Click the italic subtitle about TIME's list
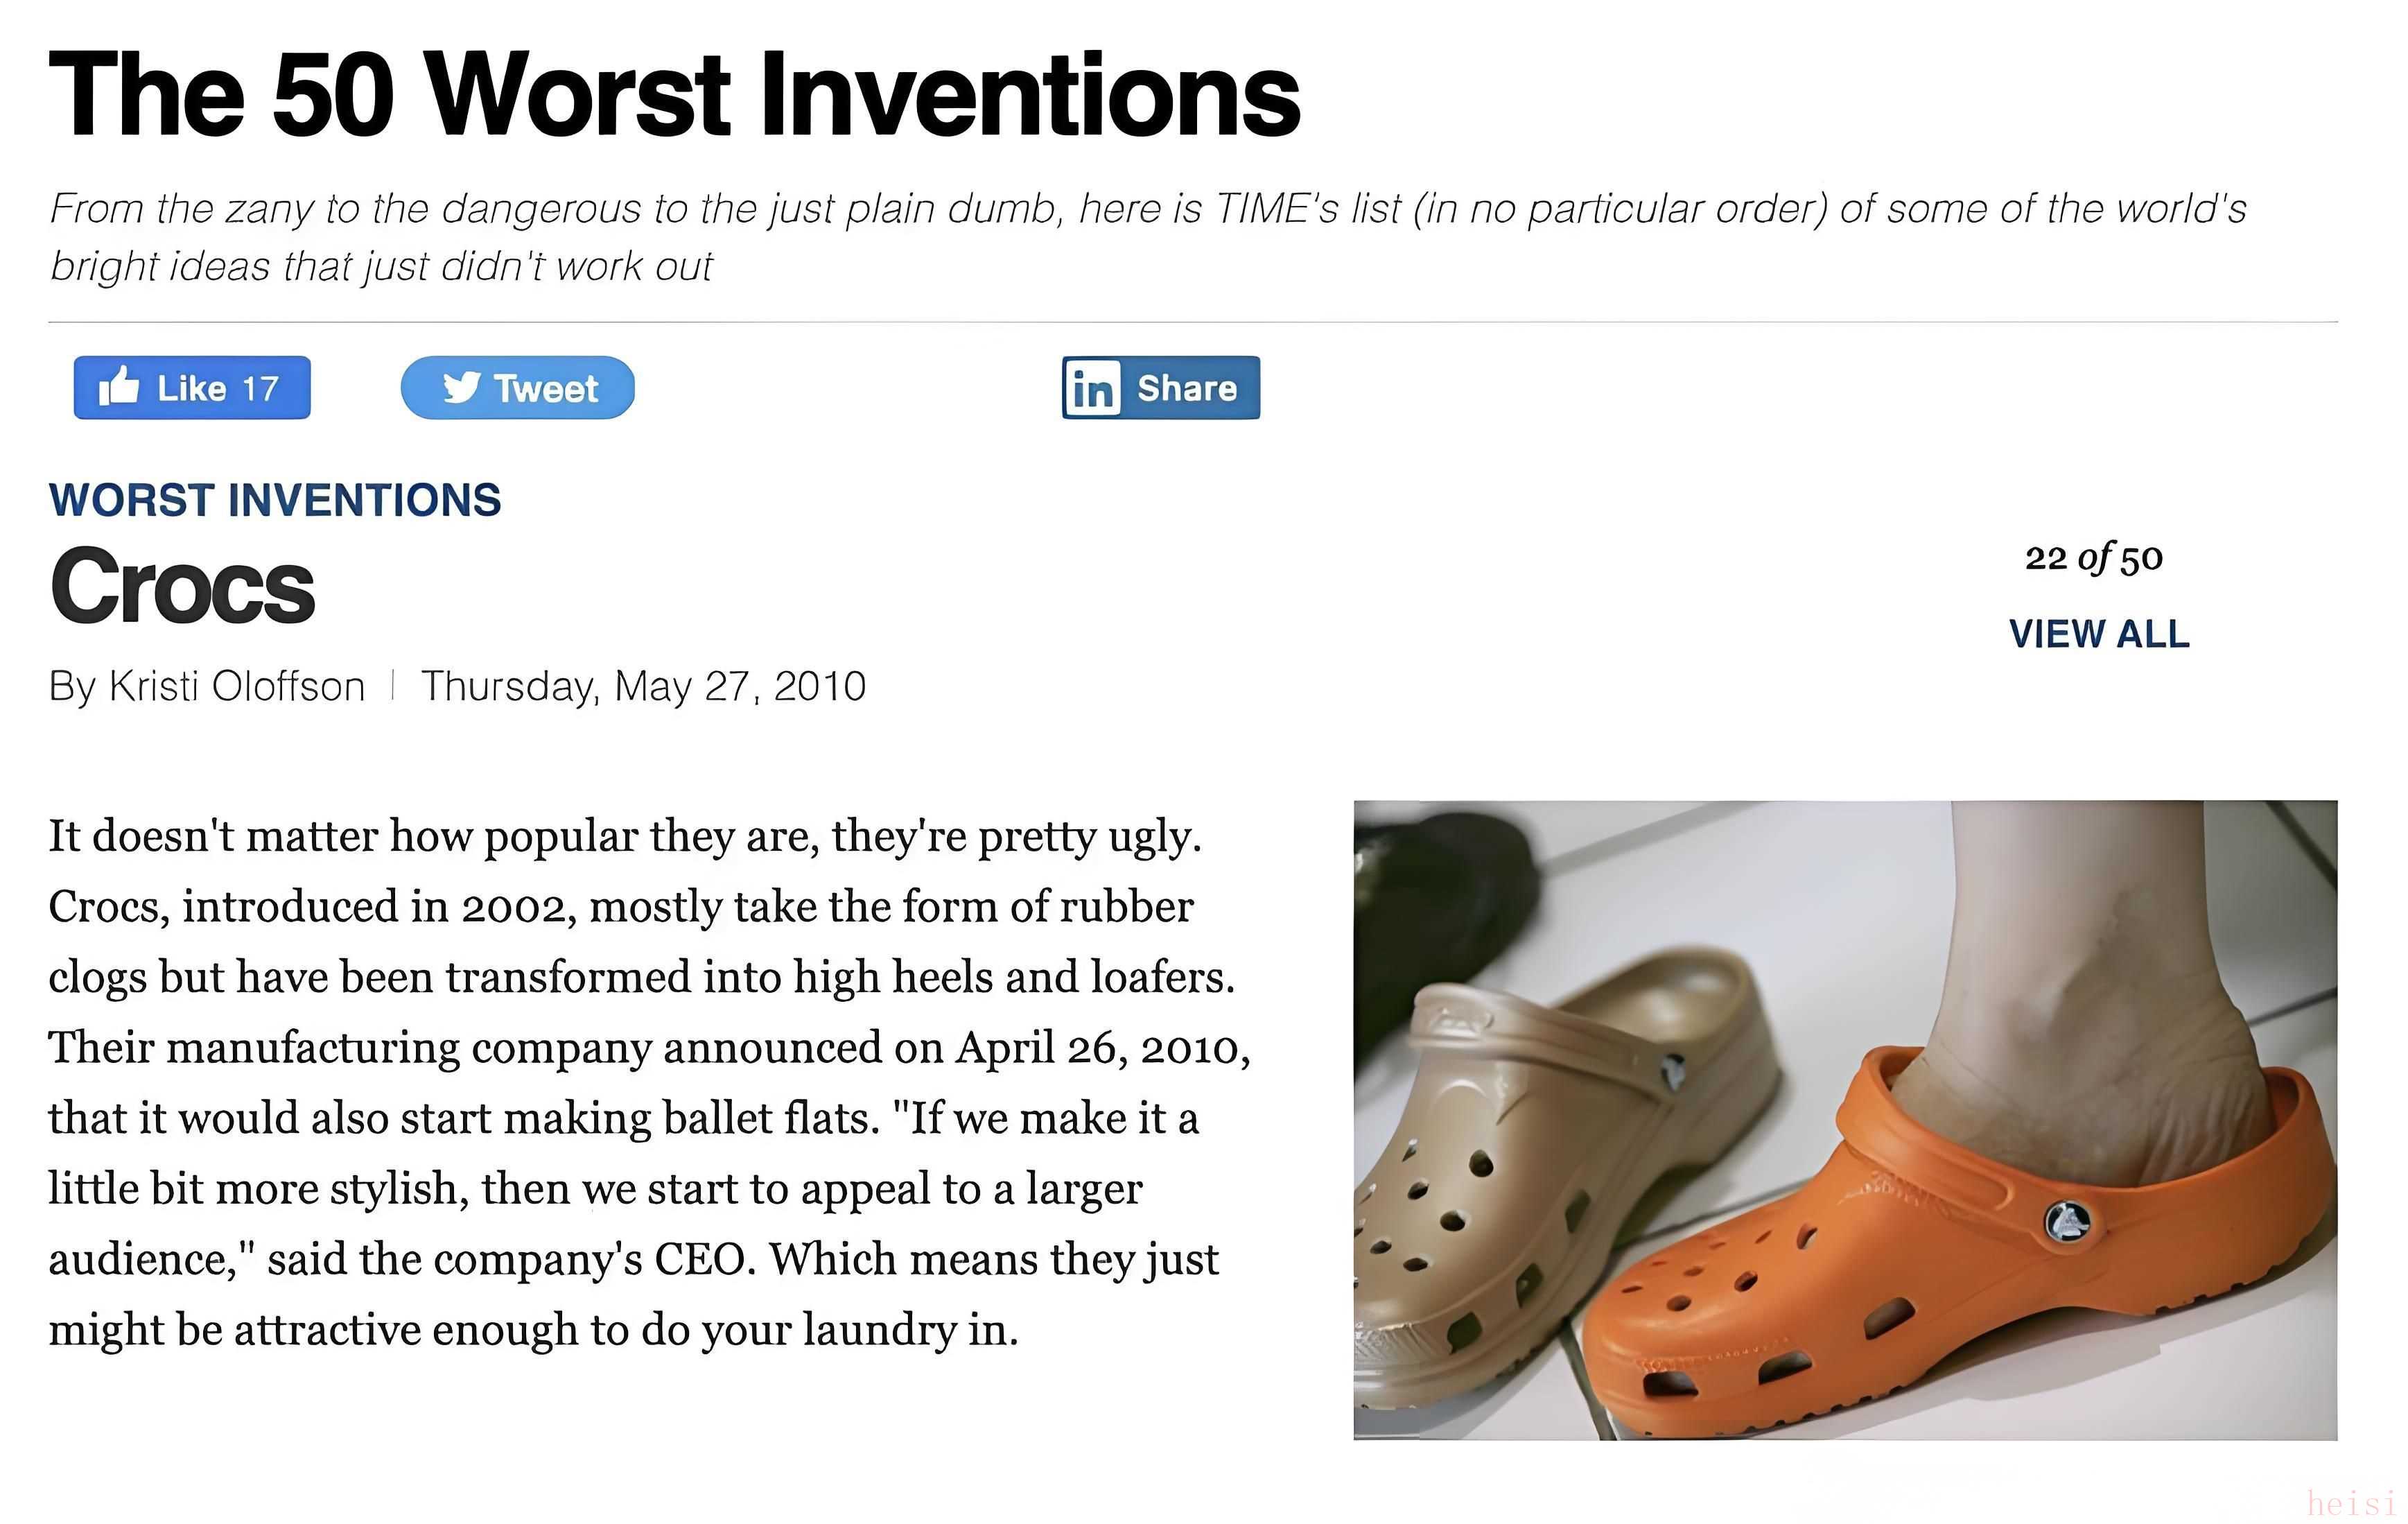This screenshot has height=1524, width=2408. (x=1148, y=237)
